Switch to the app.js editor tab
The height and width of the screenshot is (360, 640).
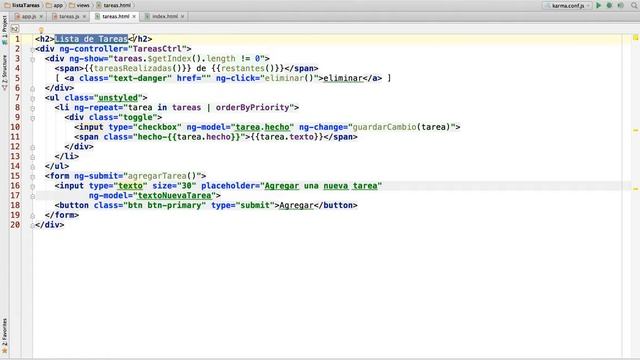point(29,16)
